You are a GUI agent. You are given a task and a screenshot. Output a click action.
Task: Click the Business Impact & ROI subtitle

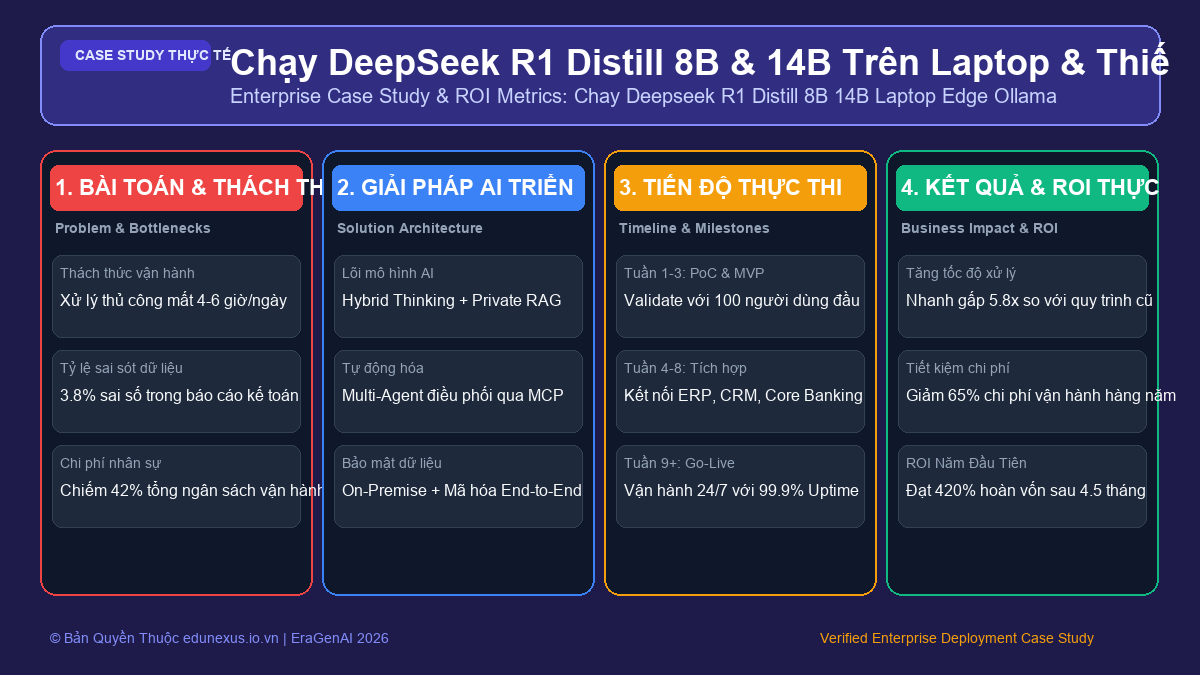coord(979,228)
